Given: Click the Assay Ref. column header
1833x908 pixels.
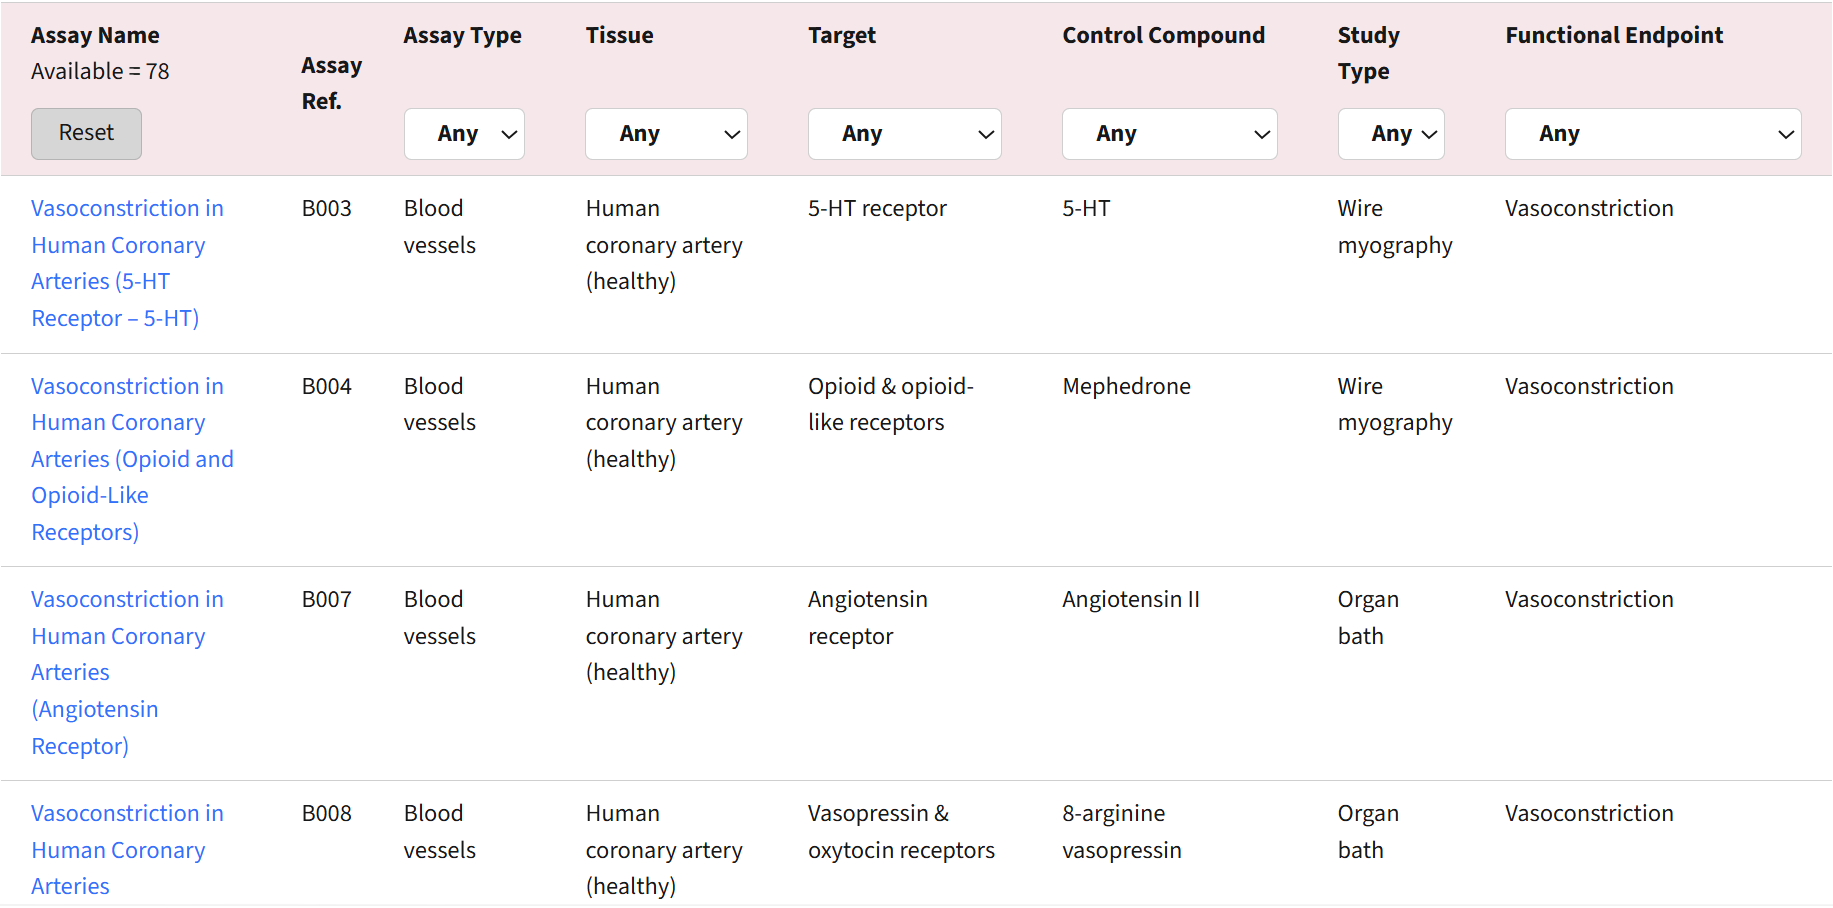Looking at the screenshot, I should click(332, 83).
